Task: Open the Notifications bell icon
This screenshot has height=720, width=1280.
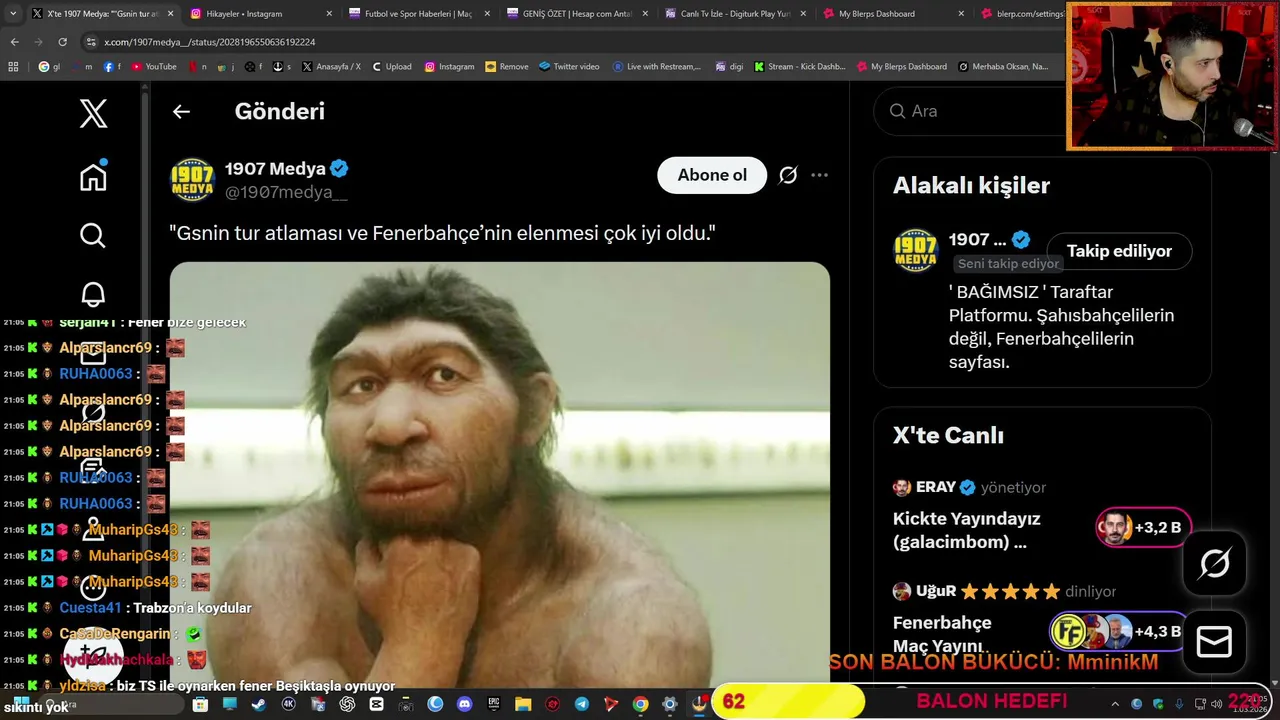Action: pos(93,294)
